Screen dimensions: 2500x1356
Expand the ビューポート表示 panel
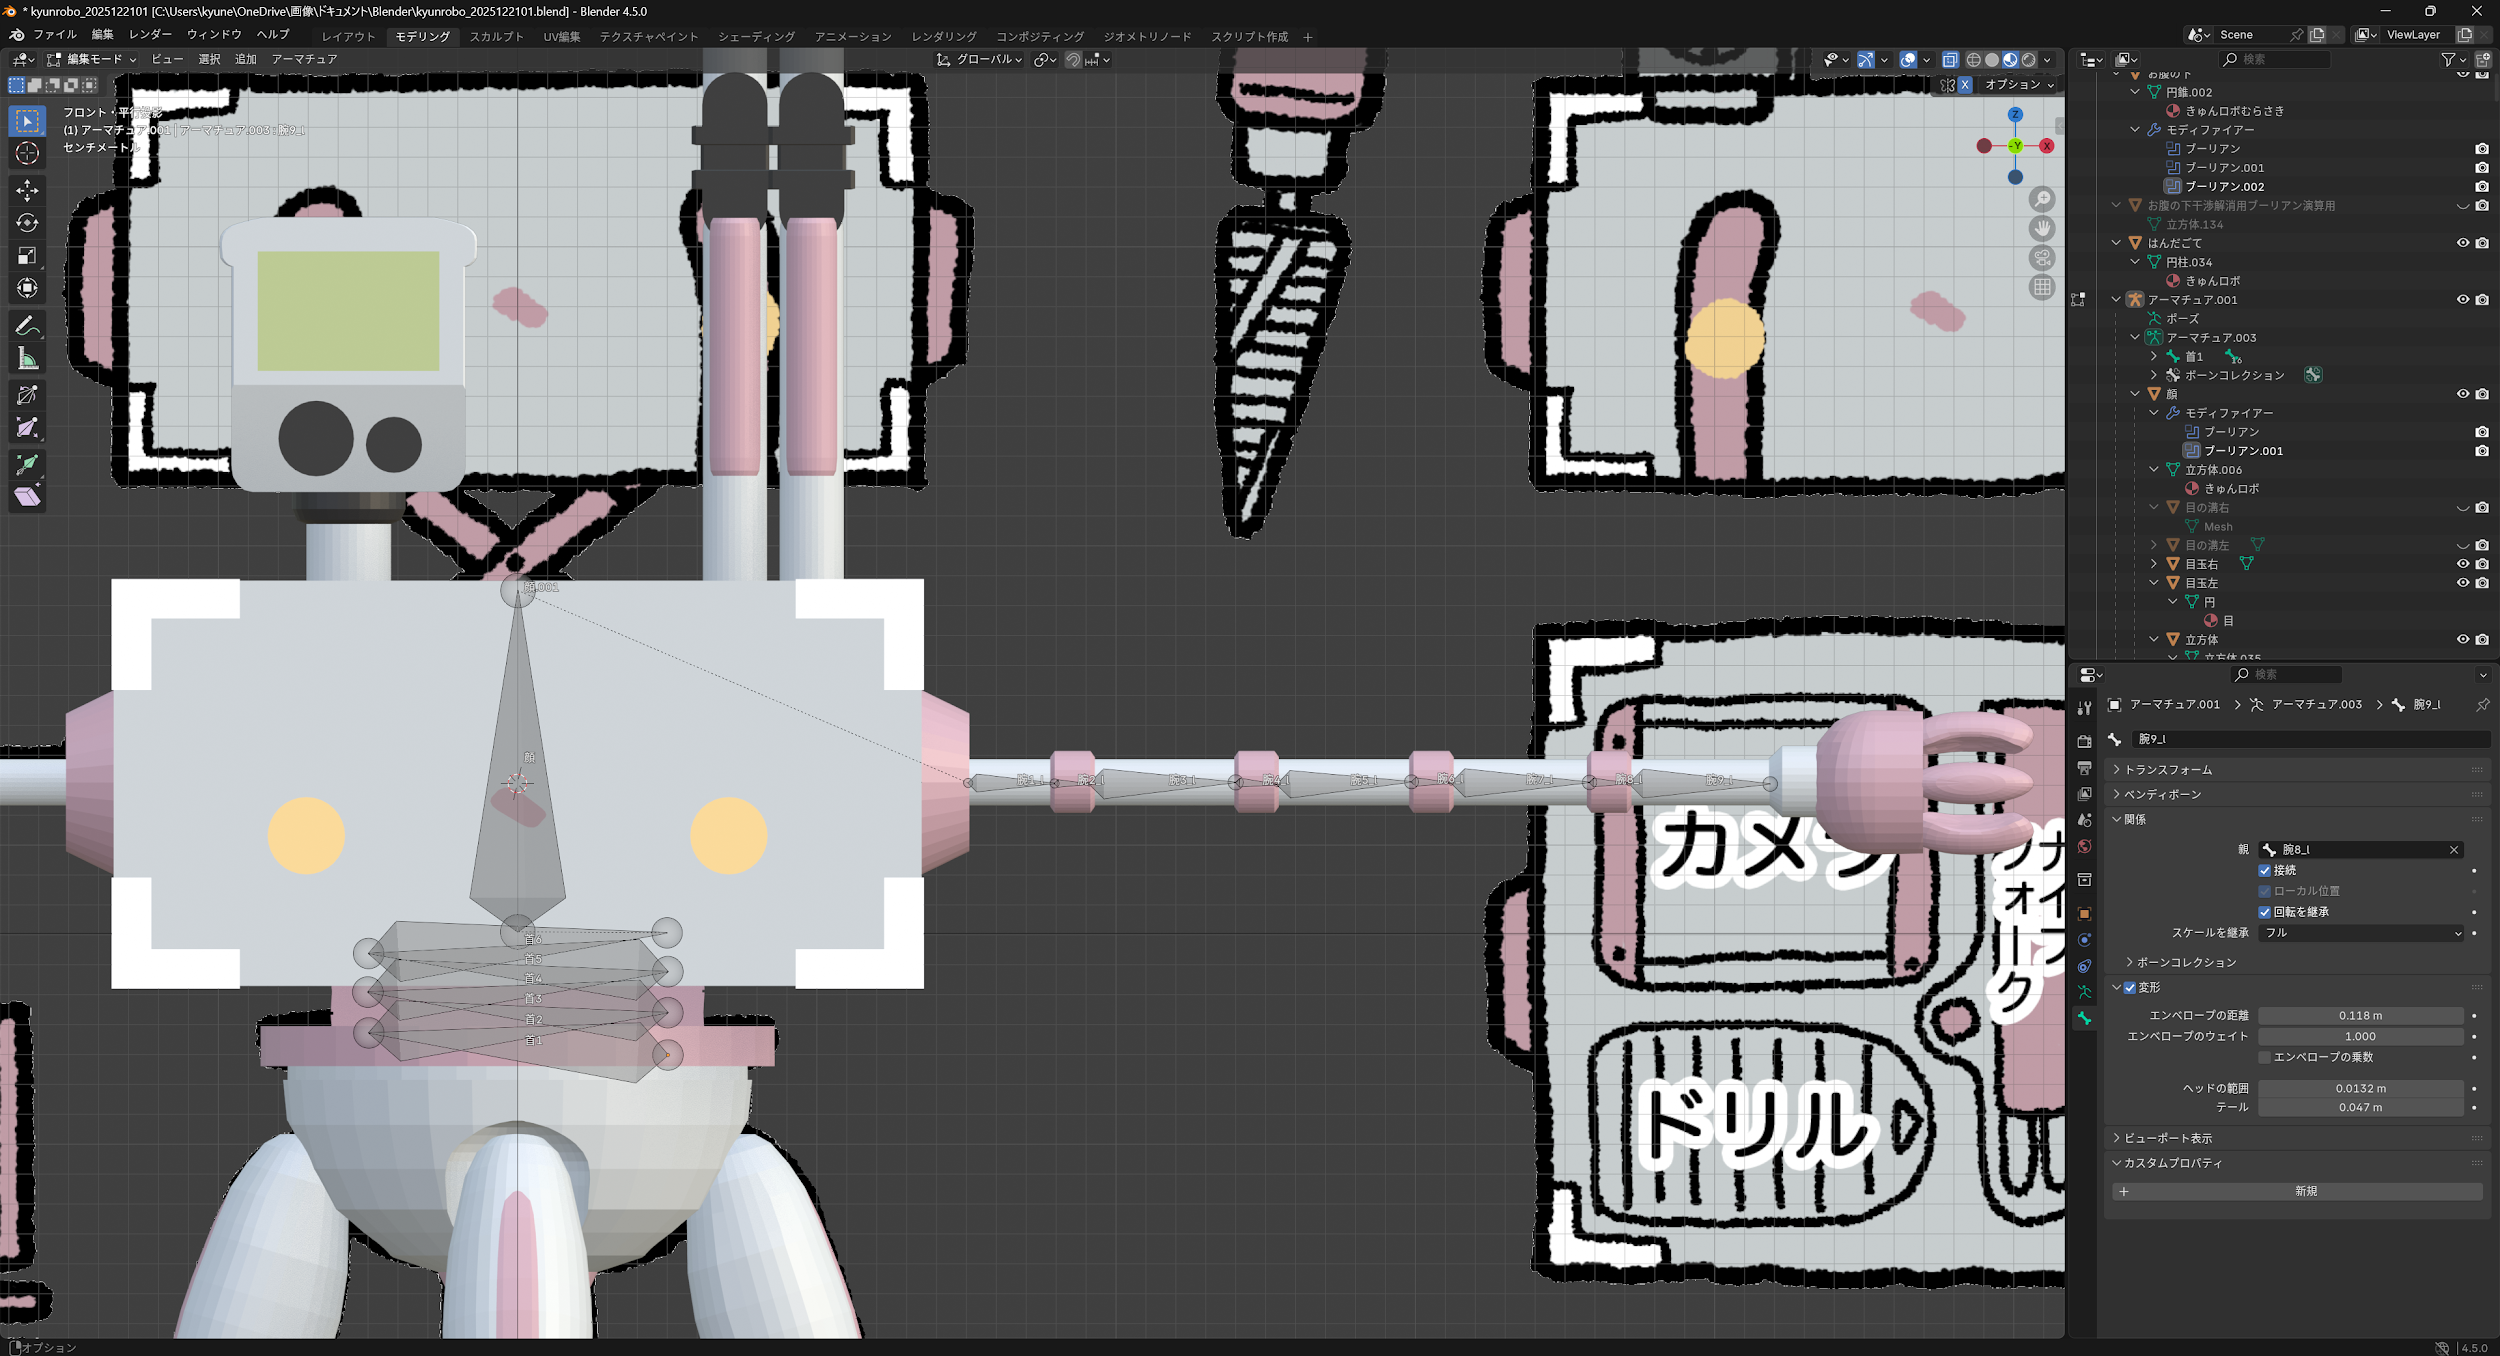click(2167, 1138)
